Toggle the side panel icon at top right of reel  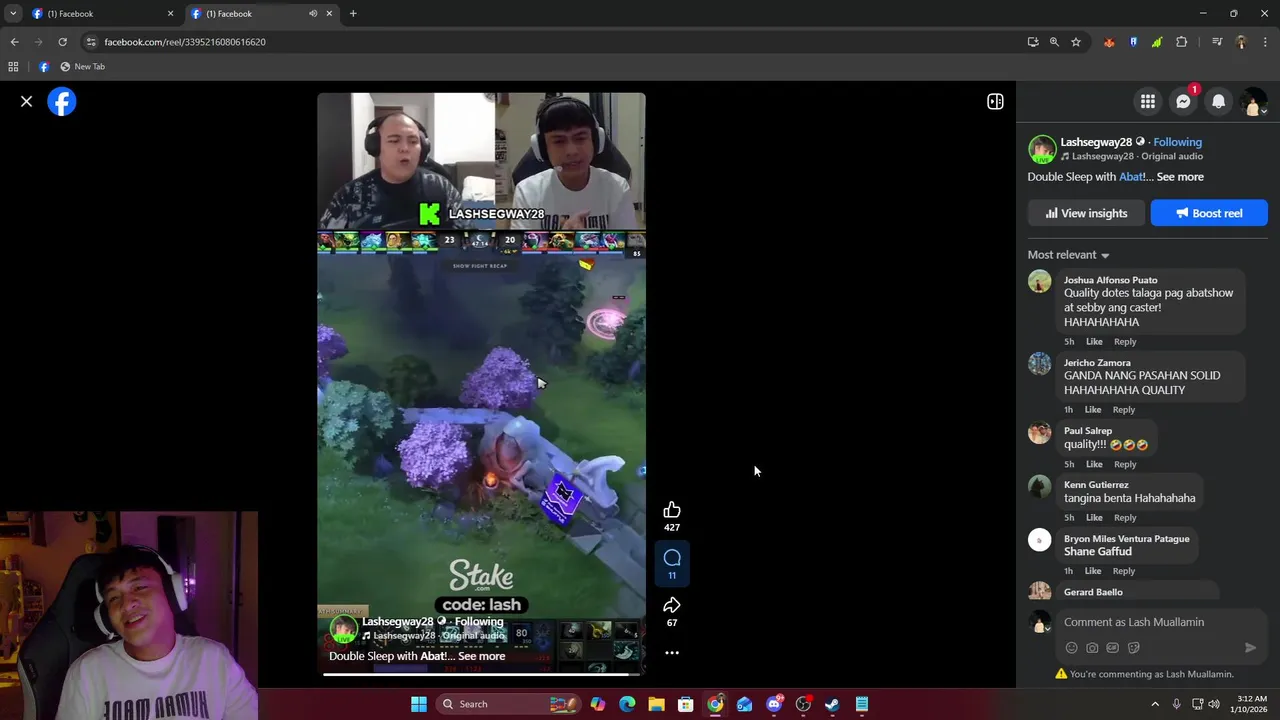995,101
